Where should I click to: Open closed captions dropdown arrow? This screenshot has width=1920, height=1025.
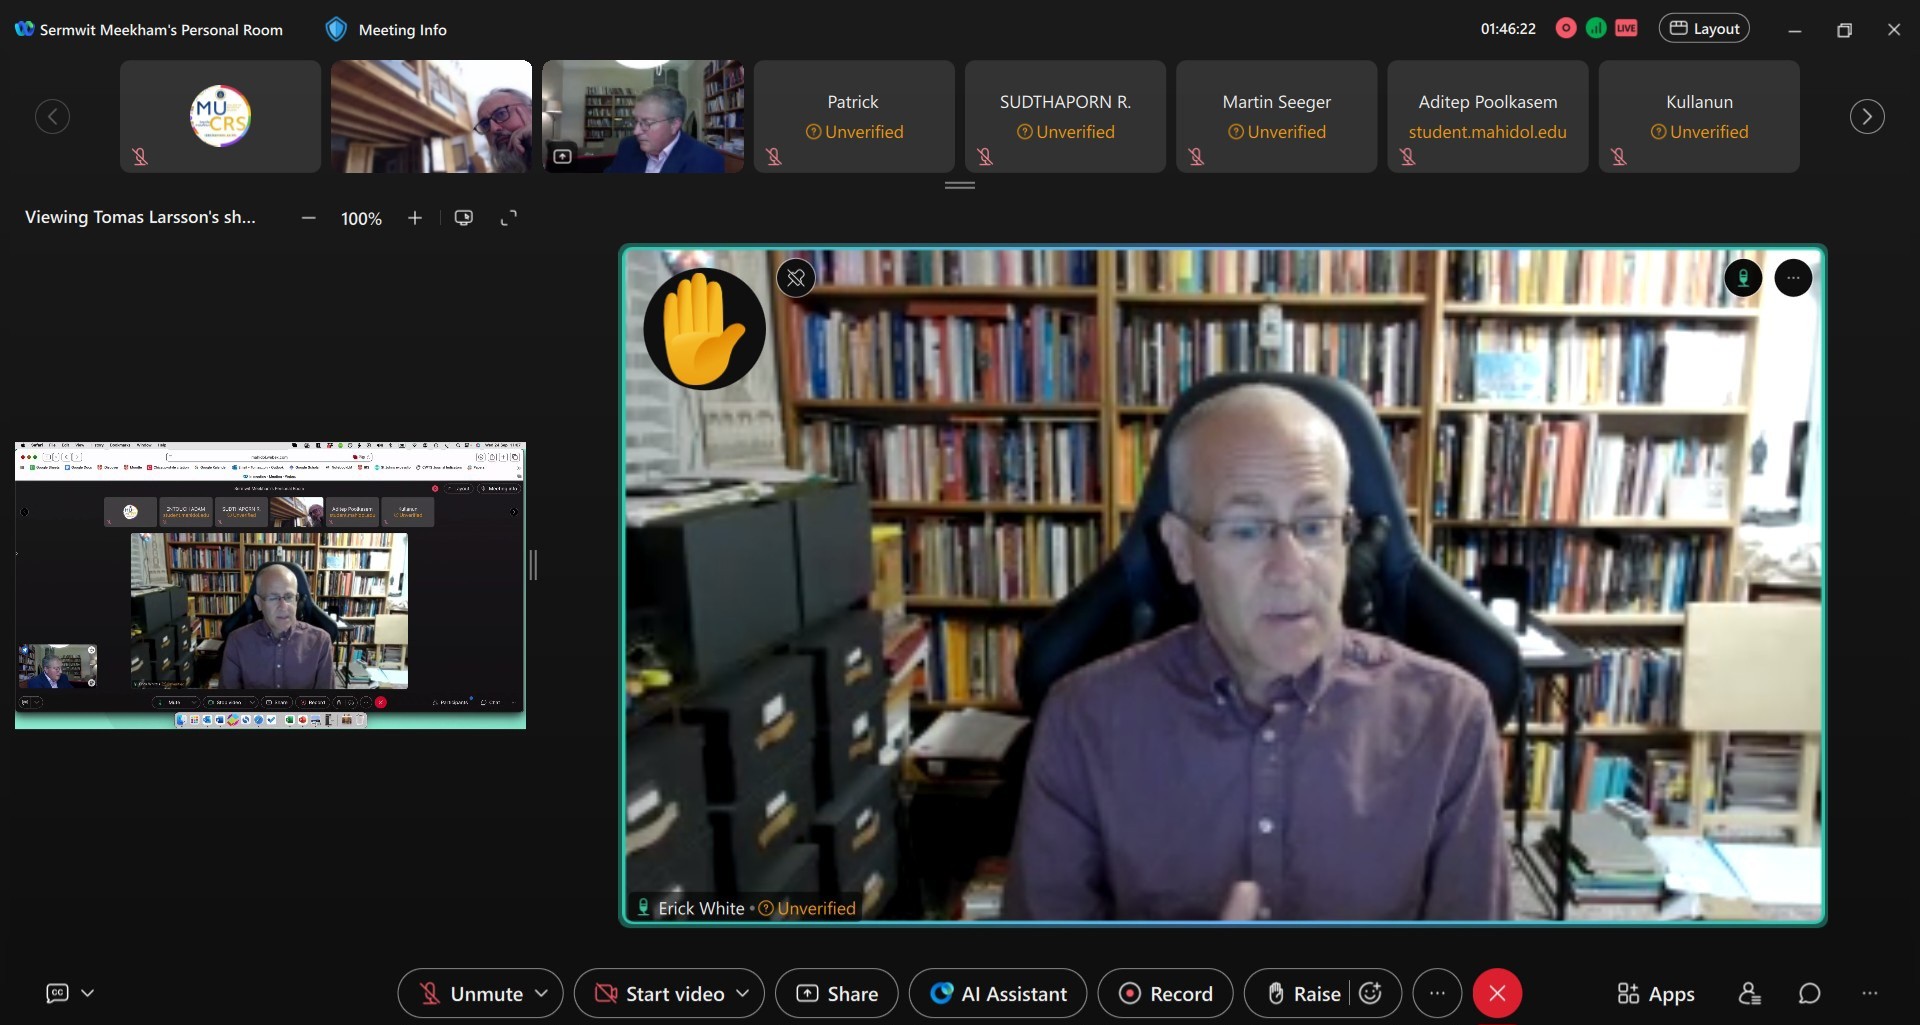88,993
